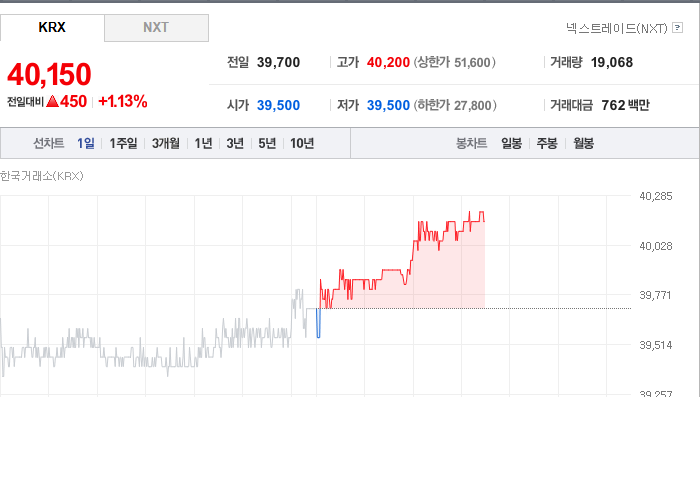Select the 1일 line chart period
The height and width of the screenshot is (490, 700).
86,143
